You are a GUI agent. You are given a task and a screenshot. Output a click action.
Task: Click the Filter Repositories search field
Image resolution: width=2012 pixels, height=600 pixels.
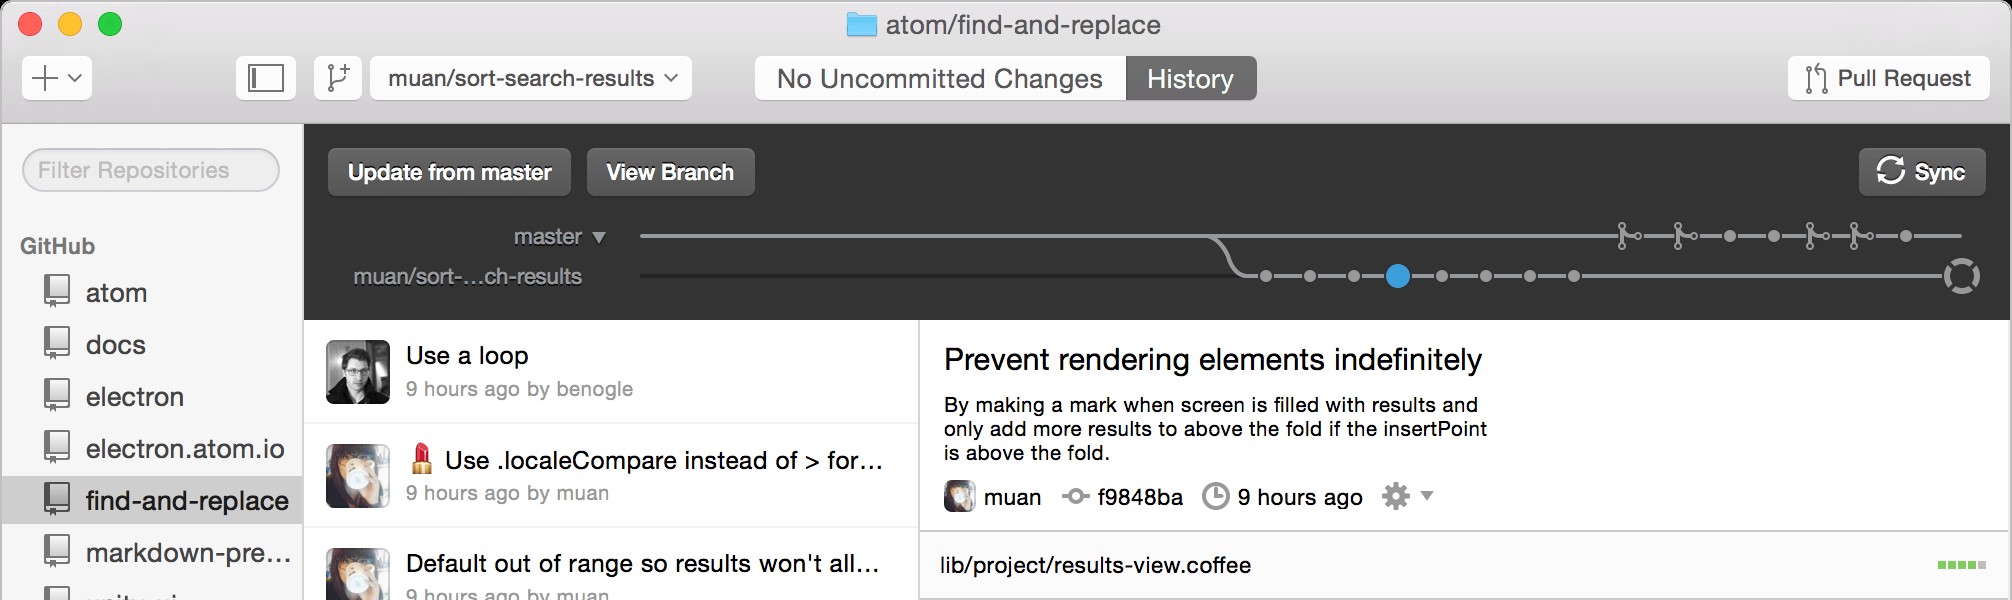coord(150,169)
